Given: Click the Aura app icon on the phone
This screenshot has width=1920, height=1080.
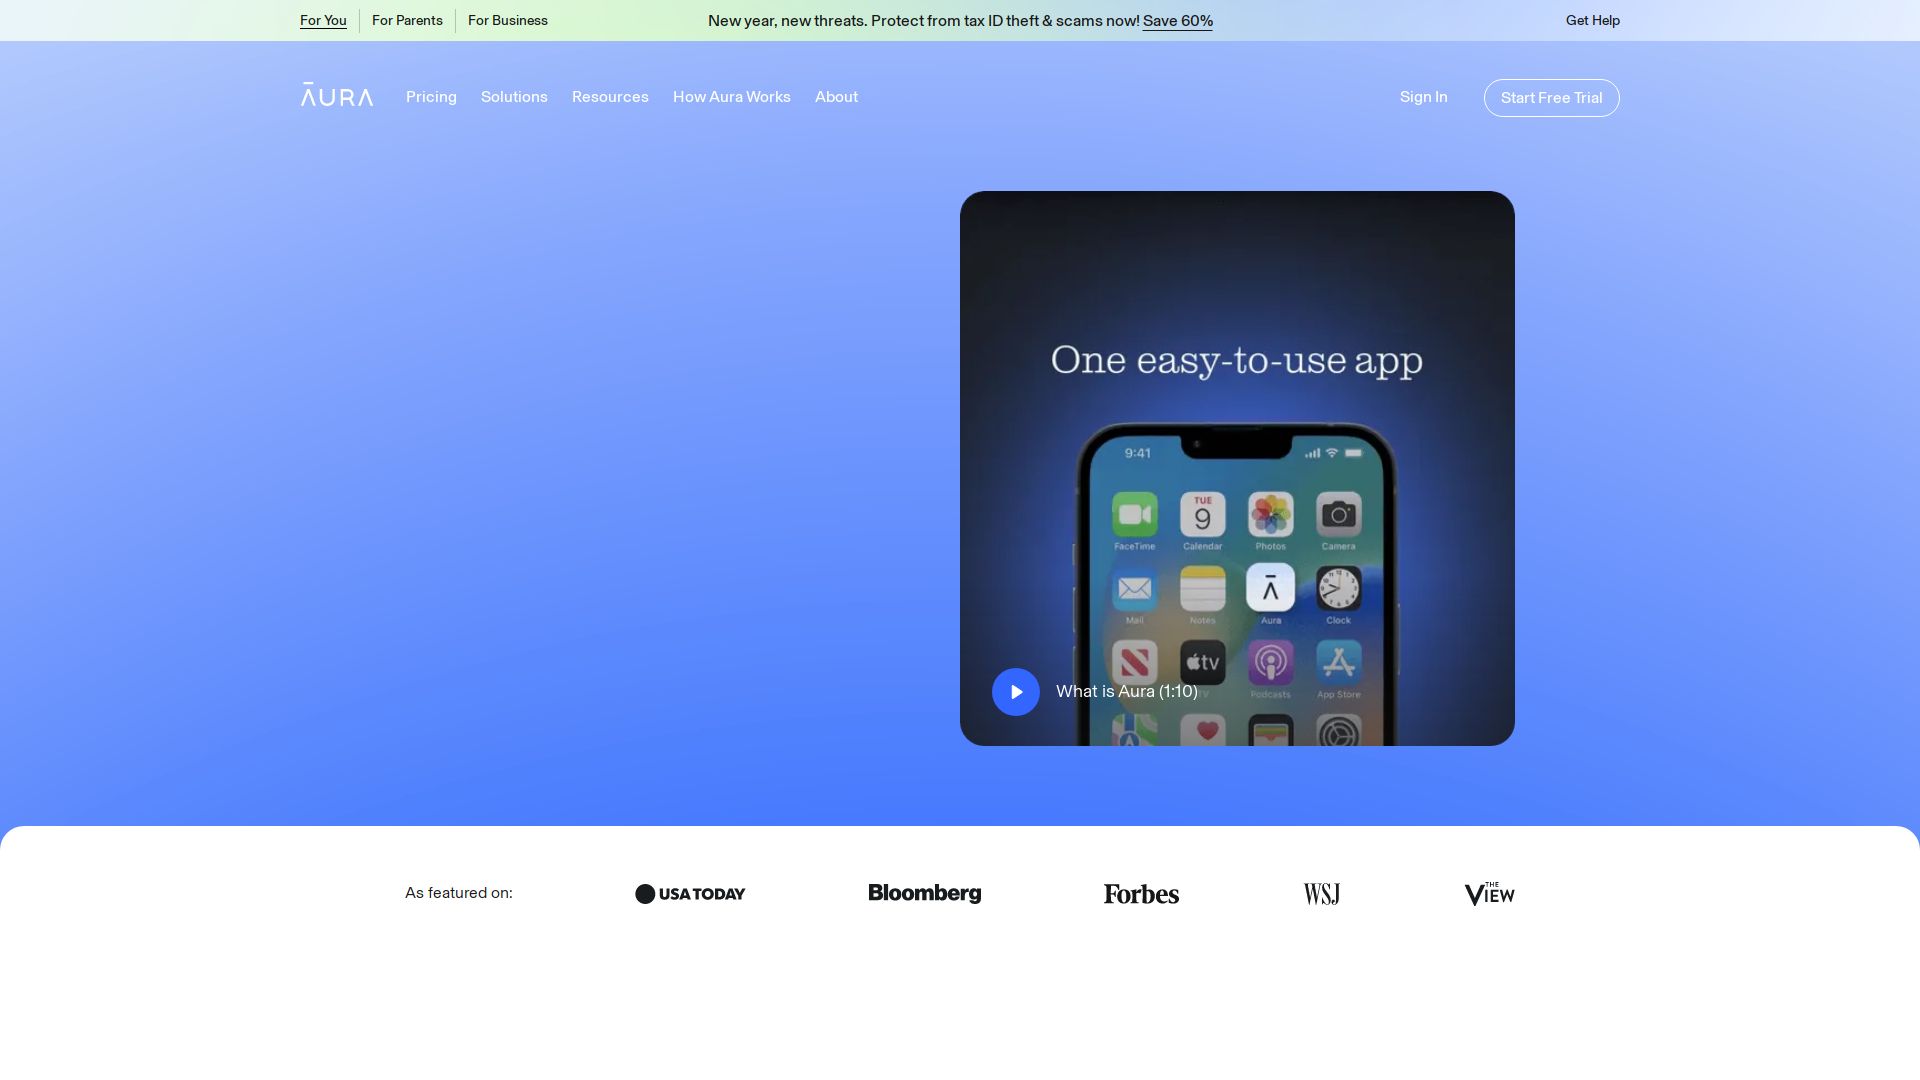Looking at the screenshot, I should [x=1270, y=588].
